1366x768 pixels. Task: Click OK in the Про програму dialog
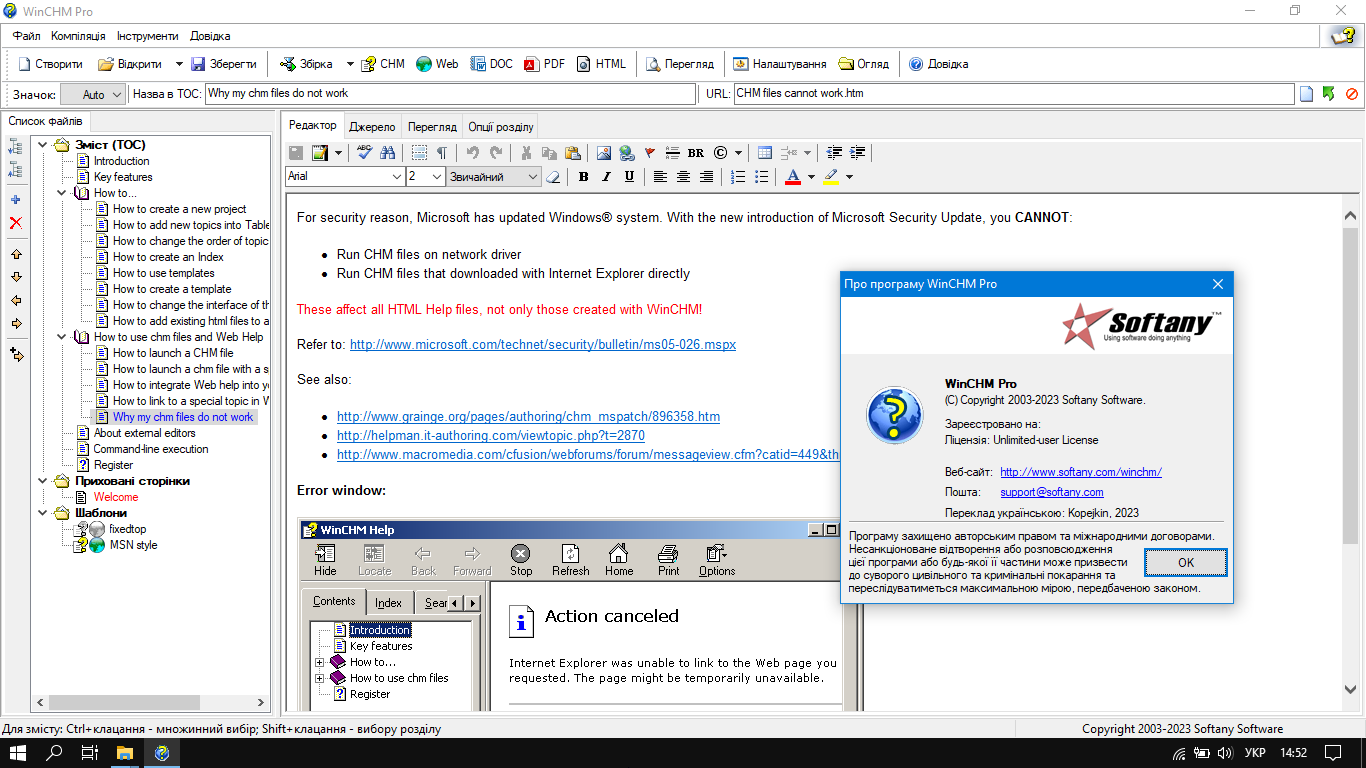point(1186,563)
